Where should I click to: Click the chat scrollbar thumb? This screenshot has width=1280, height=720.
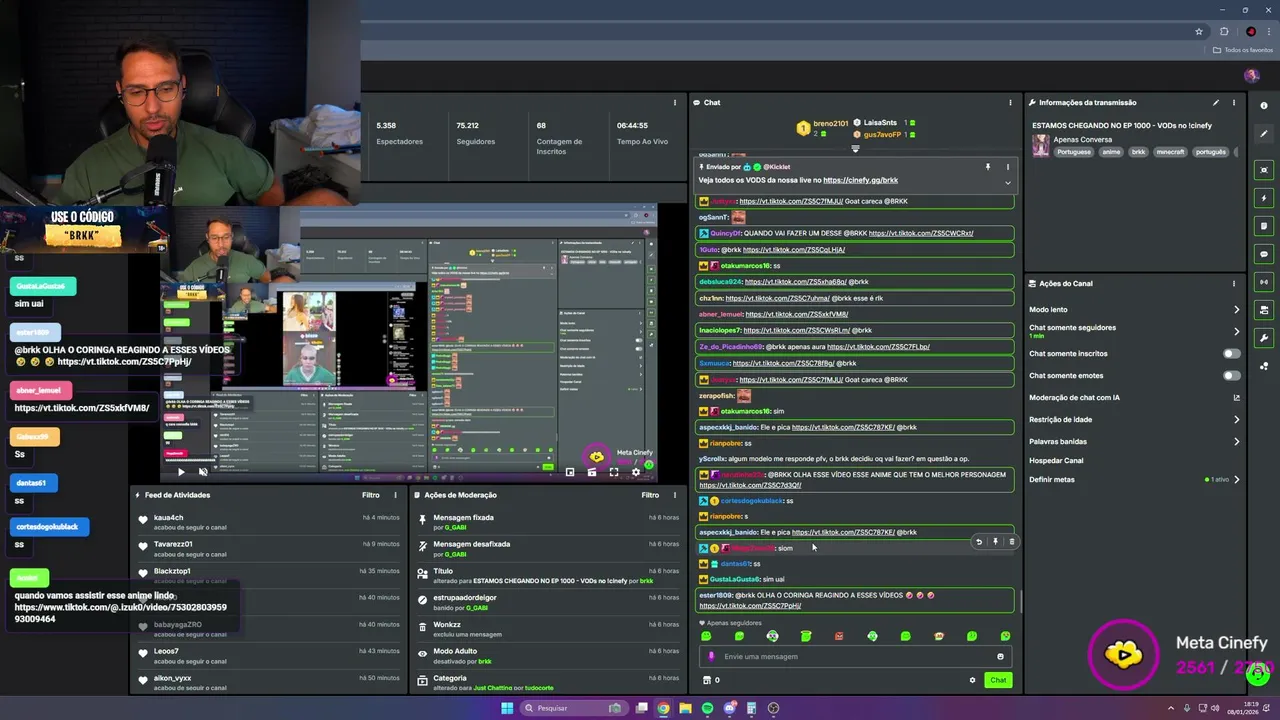pos(1020,602)
